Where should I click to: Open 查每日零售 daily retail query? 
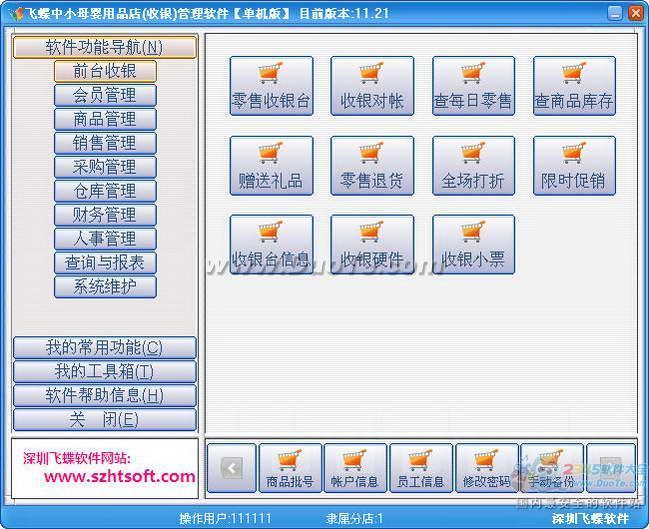coord(473,86)
